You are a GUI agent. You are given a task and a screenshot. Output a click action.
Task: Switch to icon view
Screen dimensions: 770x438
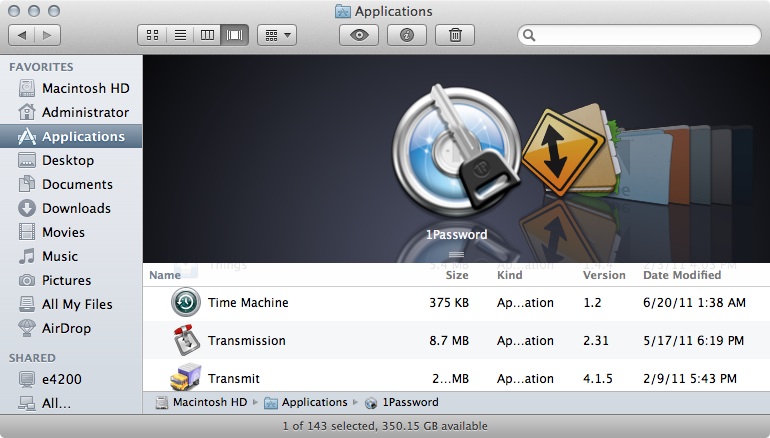tap(152, 35)
